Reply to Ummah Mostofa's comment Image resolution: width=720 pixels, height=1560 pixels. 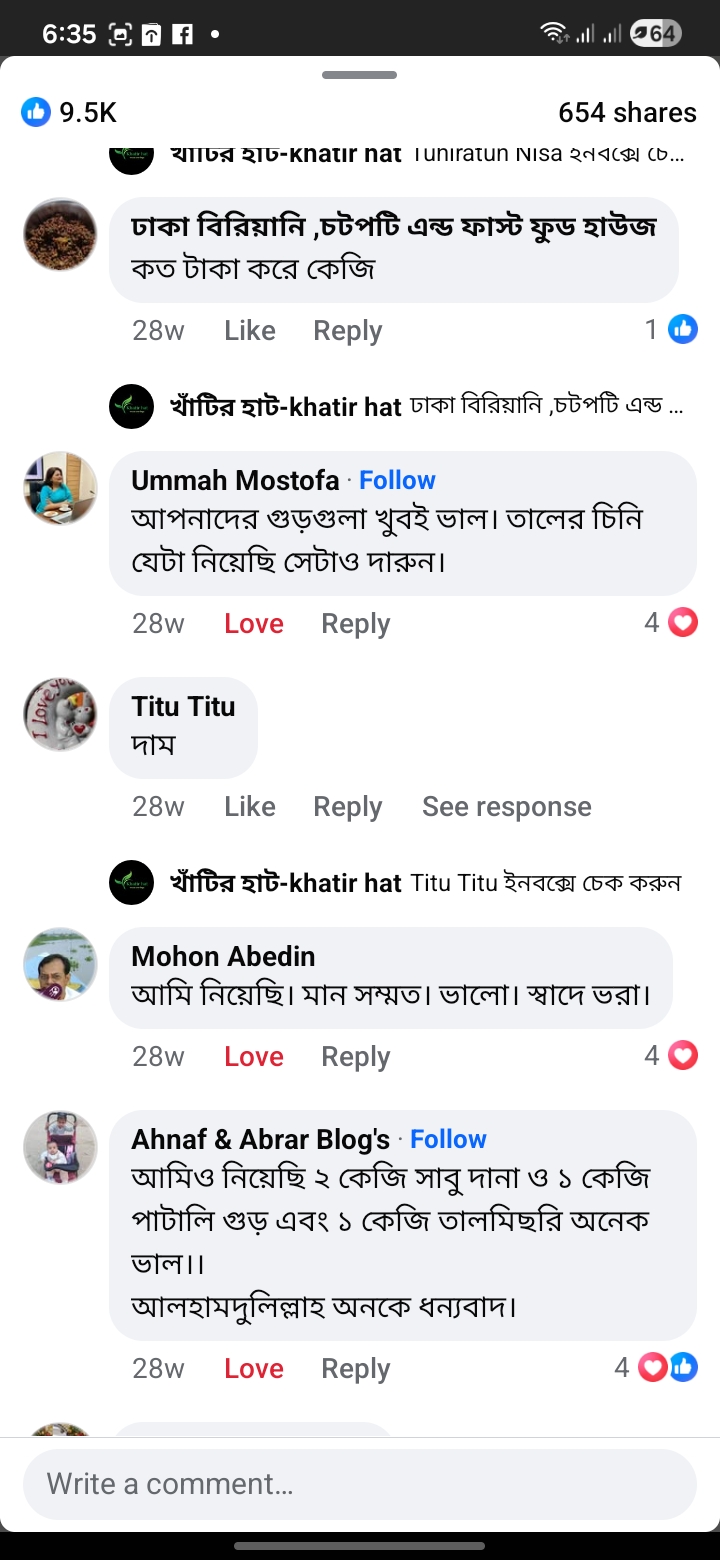(x=355, y=624)
